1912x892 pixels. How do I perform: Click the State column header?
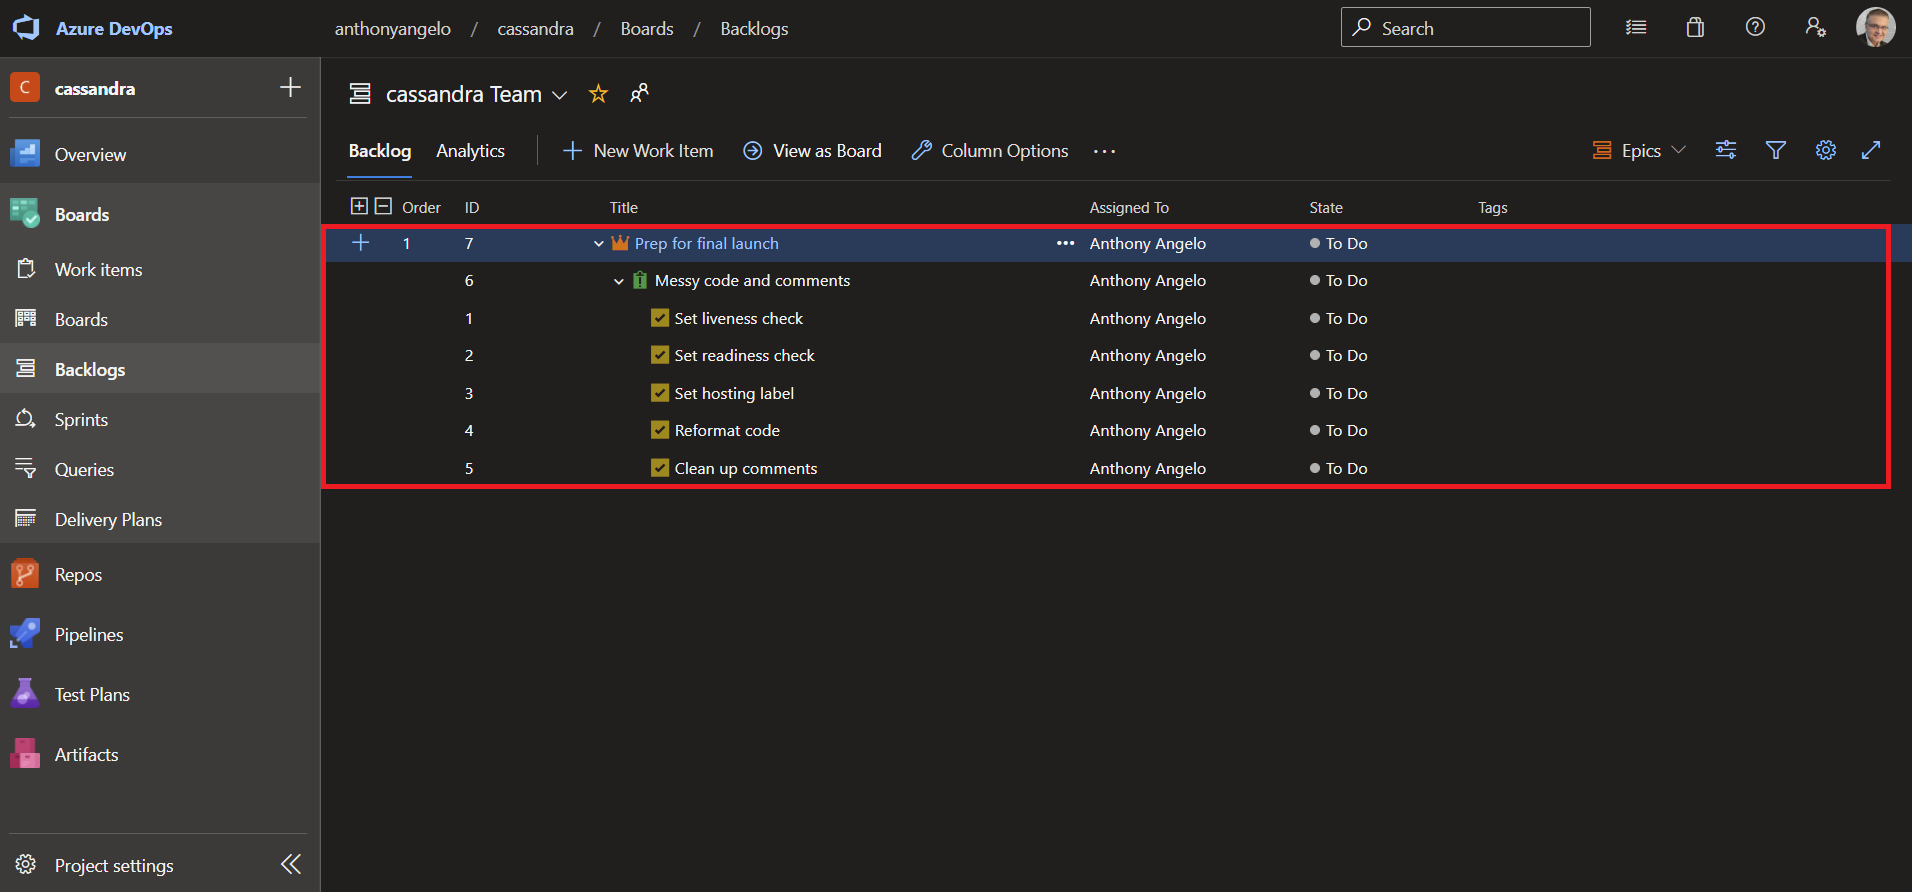point(1326,207)
